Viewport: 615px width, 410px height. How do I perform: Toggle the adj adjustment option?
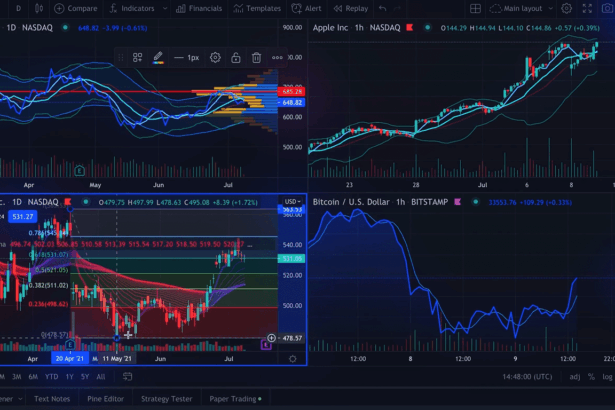[575, 377]
